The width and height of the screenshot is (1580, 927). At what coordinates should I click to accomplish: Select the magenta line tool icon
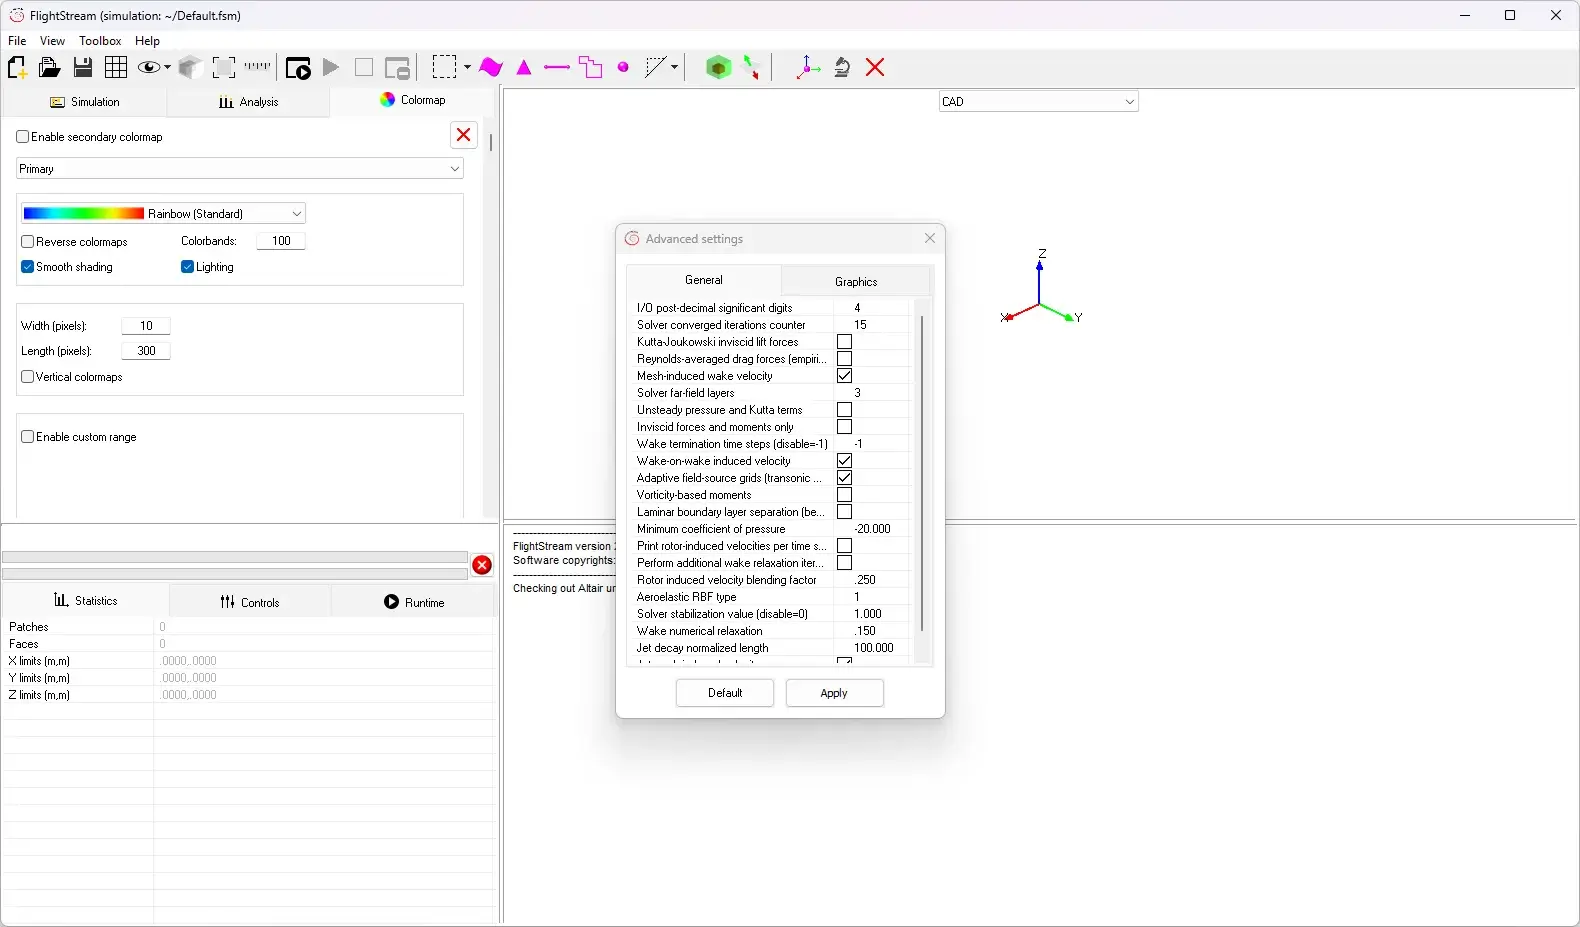coord(557,68)
